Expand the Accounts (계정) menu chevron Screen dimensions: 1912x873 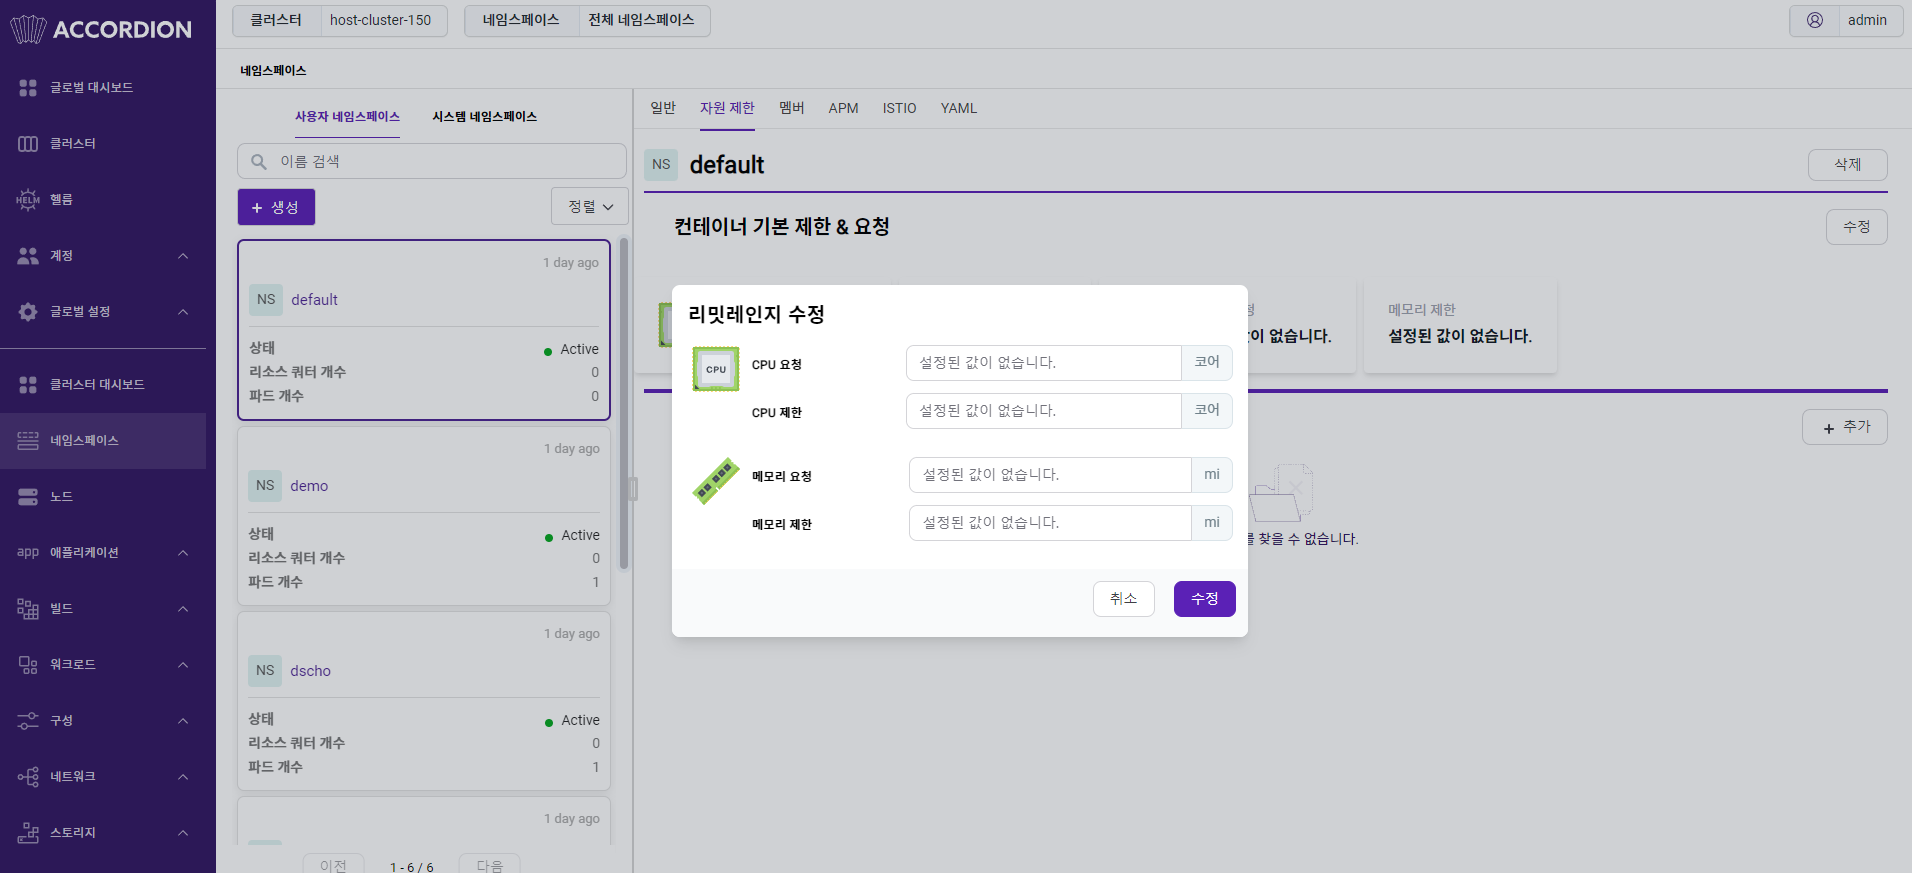pyautogui.click(x=183, y=256)
